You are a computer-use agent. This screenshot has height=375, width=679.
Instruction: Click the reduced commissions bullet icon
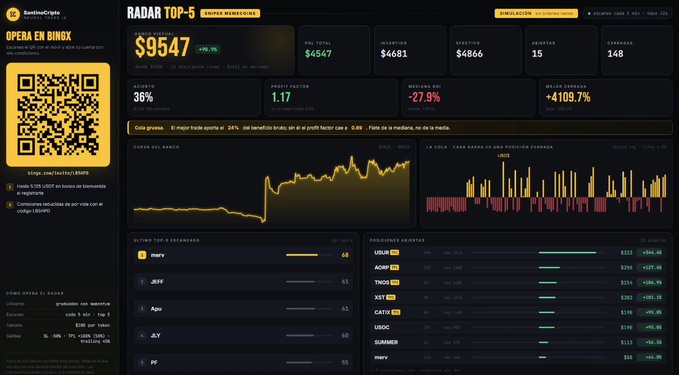point(10,205)
